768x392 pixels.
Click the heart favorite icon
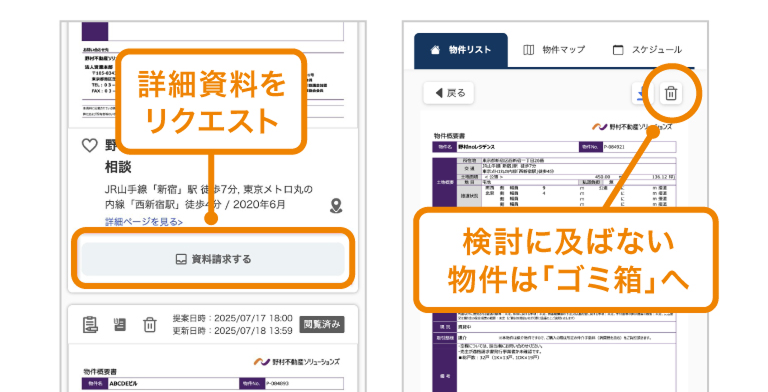click(x=89, y=145)
